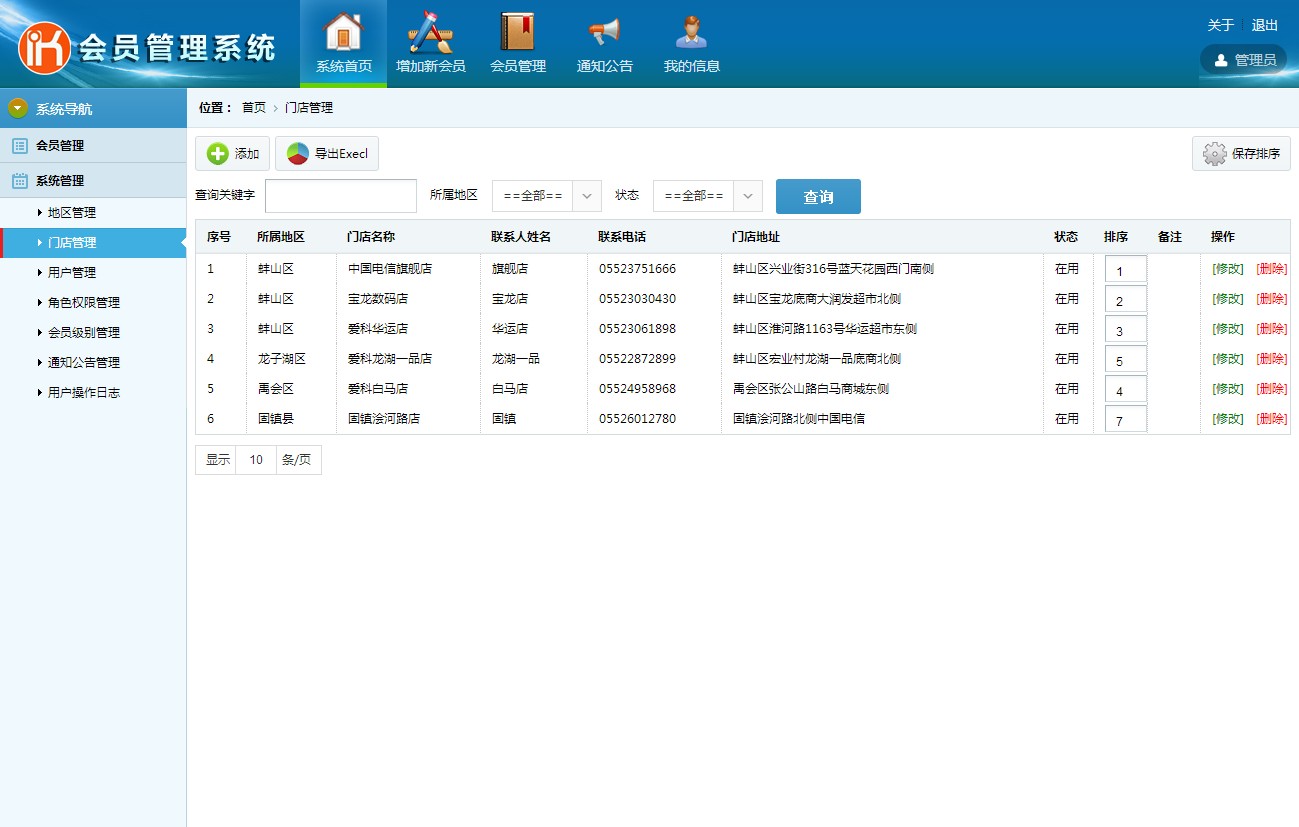Screen dimensions: 1299x827
Task: Click 删除 link for 固镇涂河路店
Action: coord(1271,419)
